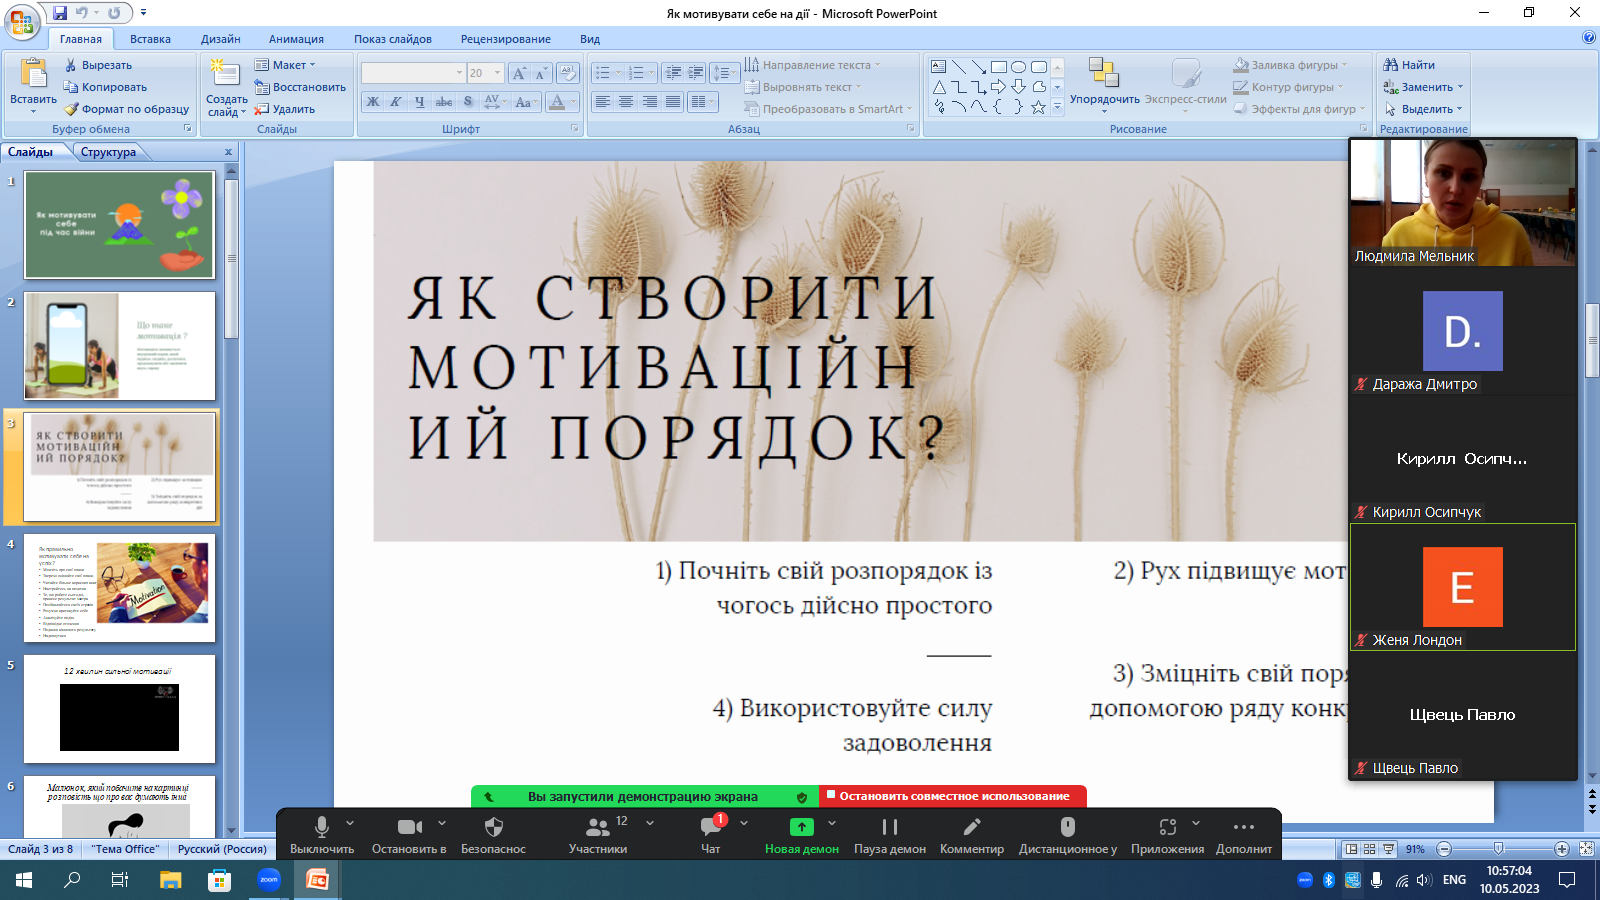The width and height of the screenshot is (1600, 900).
Task: Copy selection with Копировать
Action: (x=105, y=87)
